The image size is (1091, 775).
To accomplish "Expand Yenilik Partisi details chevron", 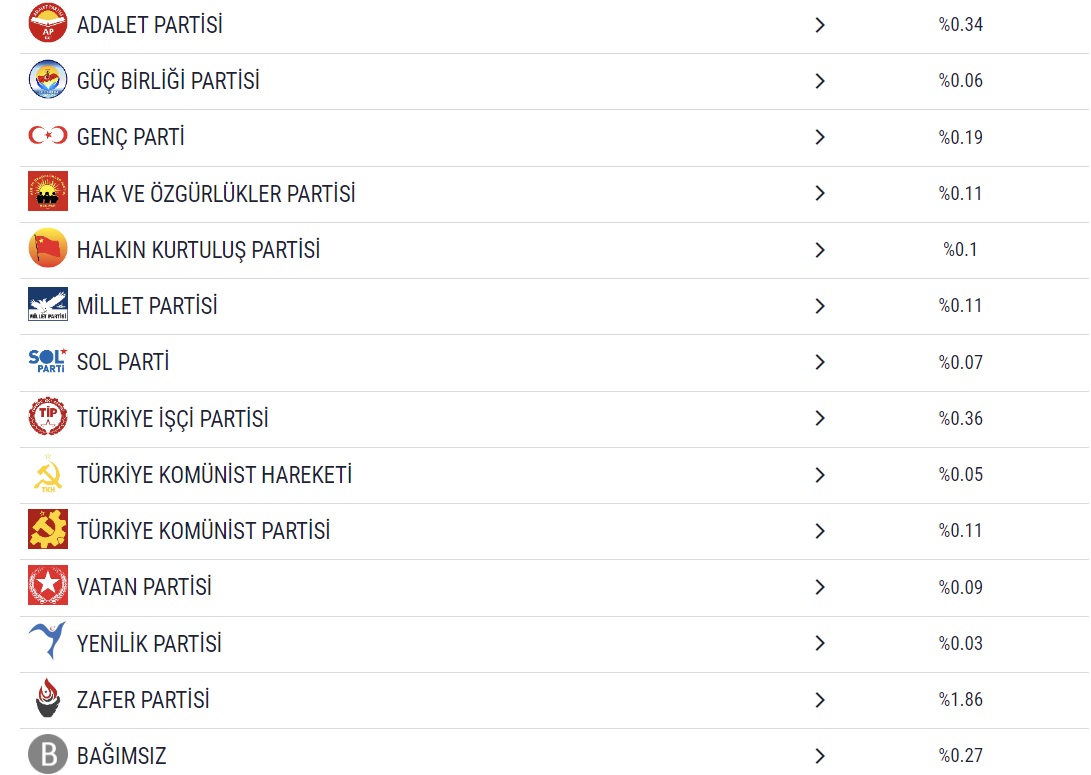I will tap(820, 643).
